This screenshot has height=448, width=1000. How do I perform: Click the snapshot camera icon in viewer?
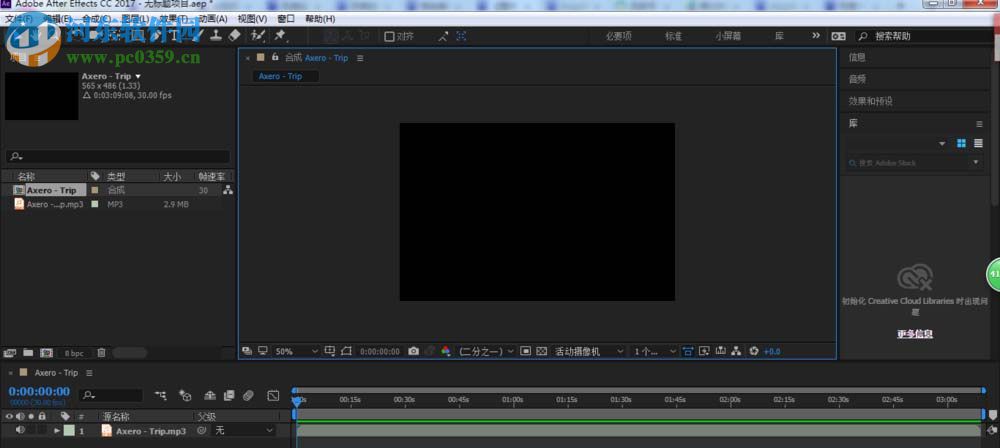point(413,351)
